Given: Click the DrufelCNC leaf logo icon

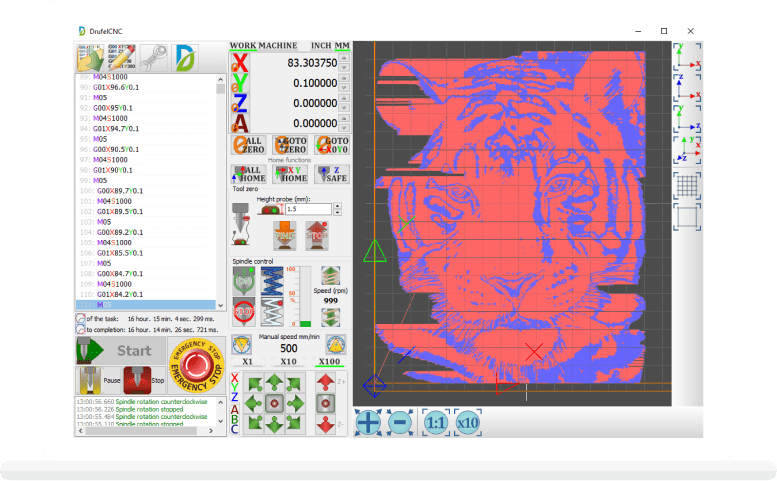Looking at the screenshot, I should [x=185, y=58].
